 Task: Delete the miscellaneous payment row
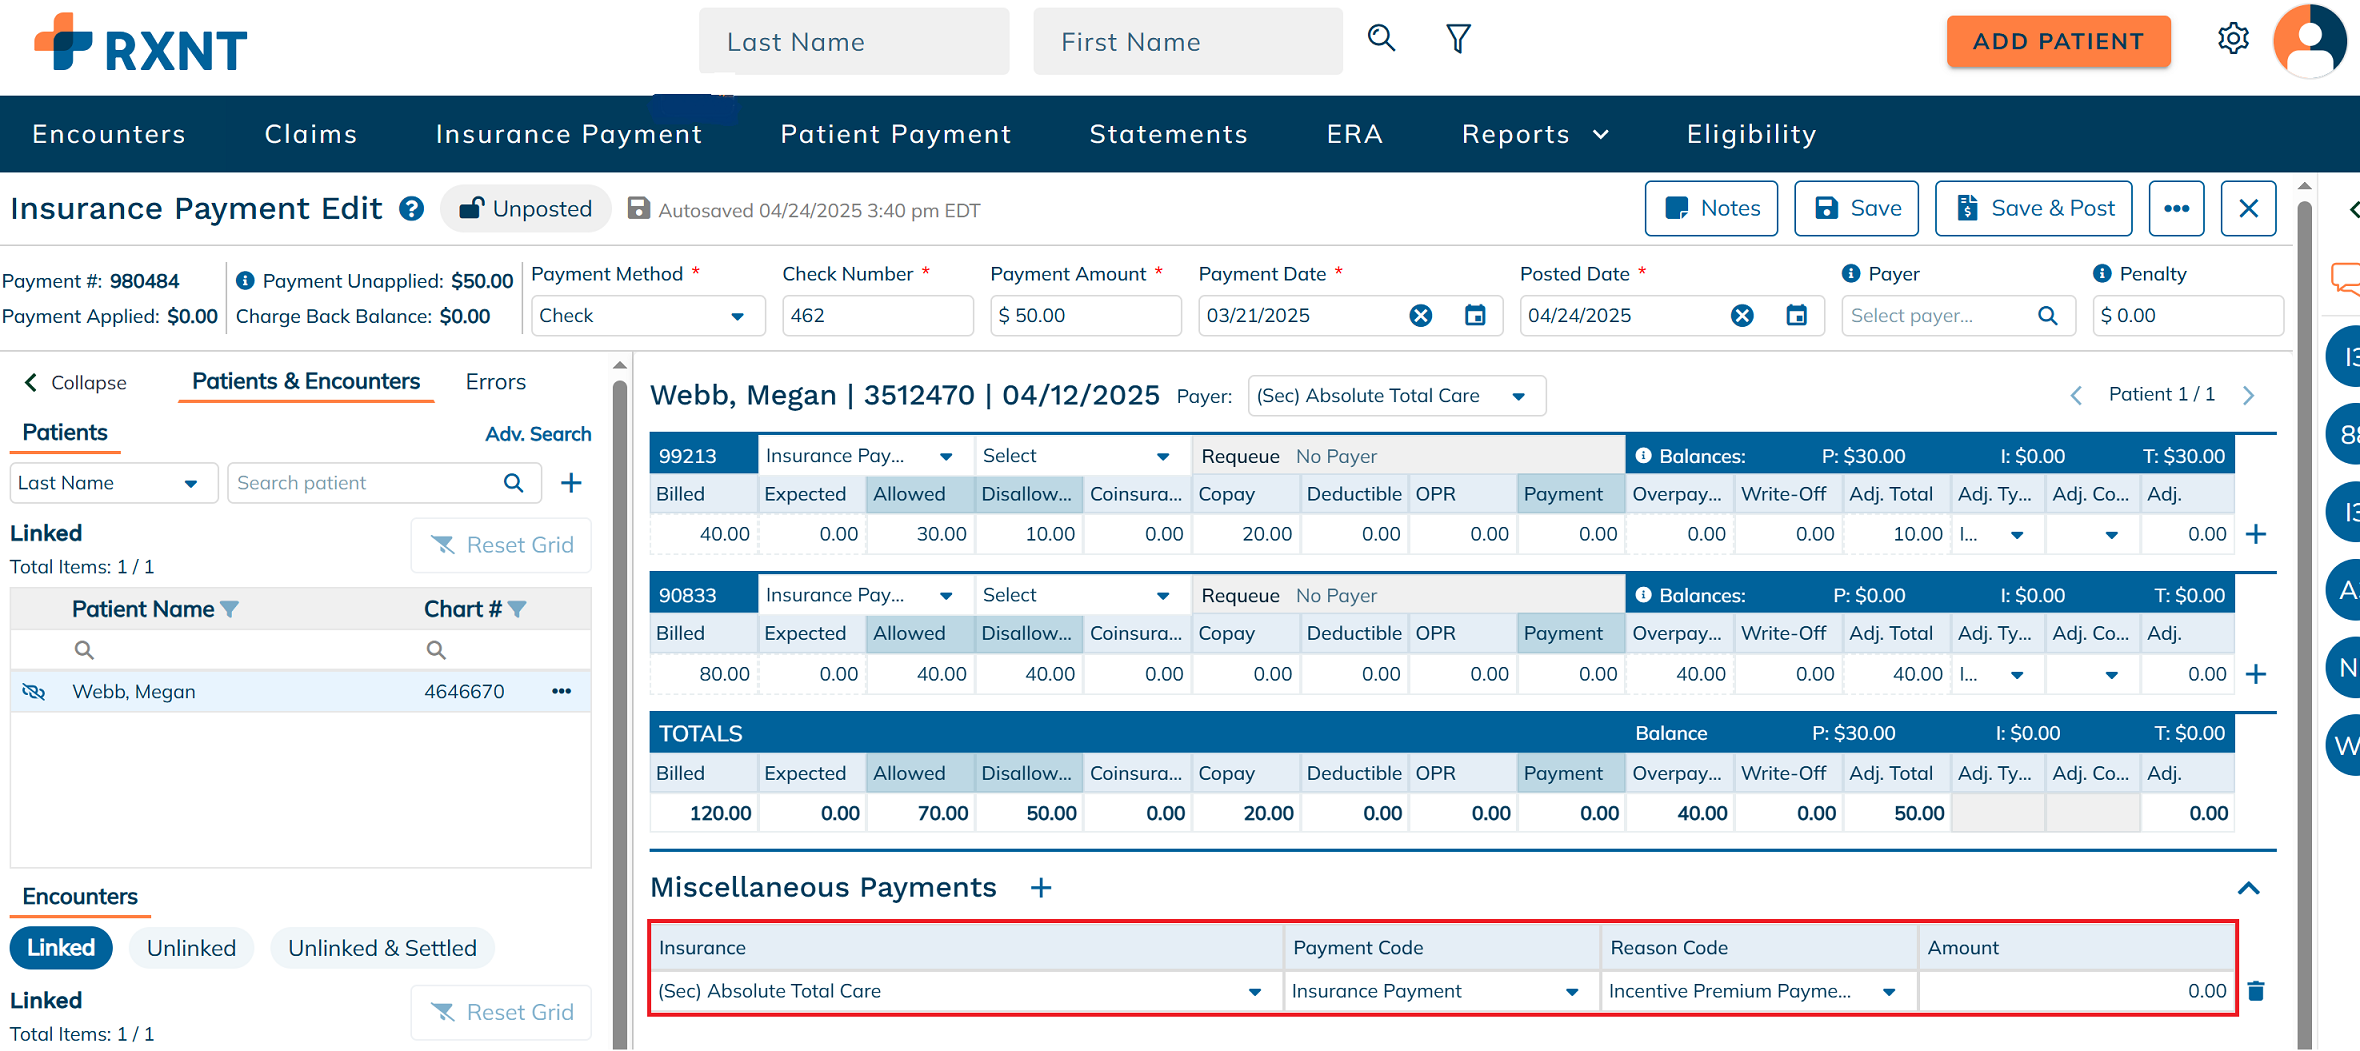[2256, 991]
